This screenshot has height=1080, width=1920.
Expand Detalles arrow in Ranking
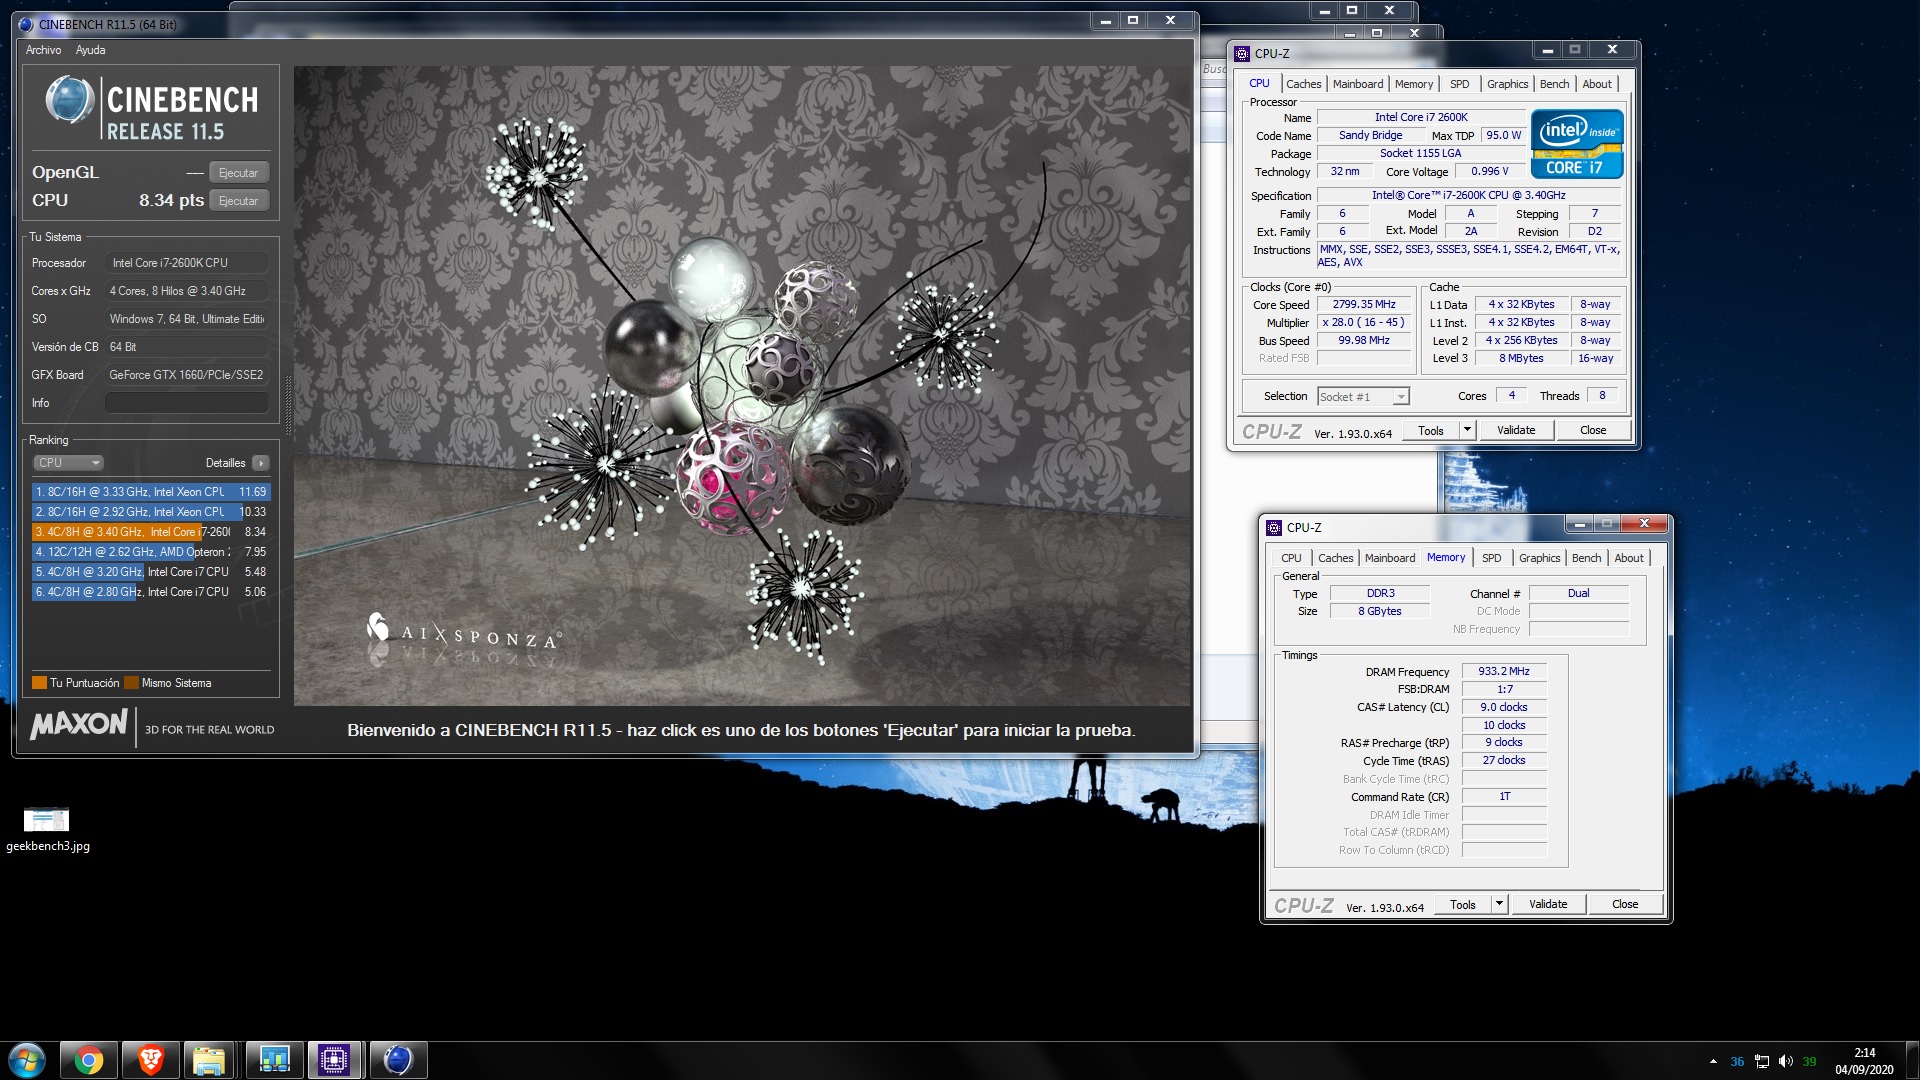pos(261,463)
